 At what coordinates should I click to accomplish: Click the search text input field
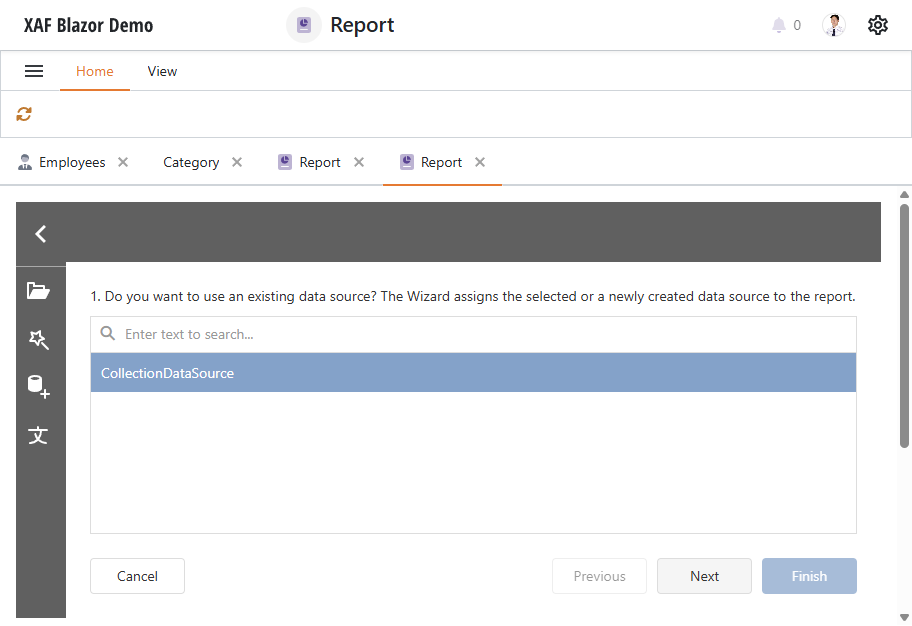(x=300, y=333)
